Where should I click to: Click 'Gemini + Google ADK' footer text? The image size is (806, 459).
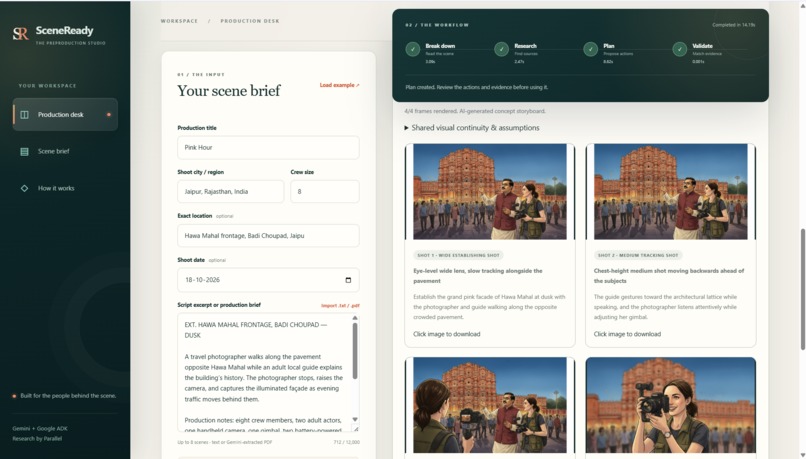pos(40,429)
